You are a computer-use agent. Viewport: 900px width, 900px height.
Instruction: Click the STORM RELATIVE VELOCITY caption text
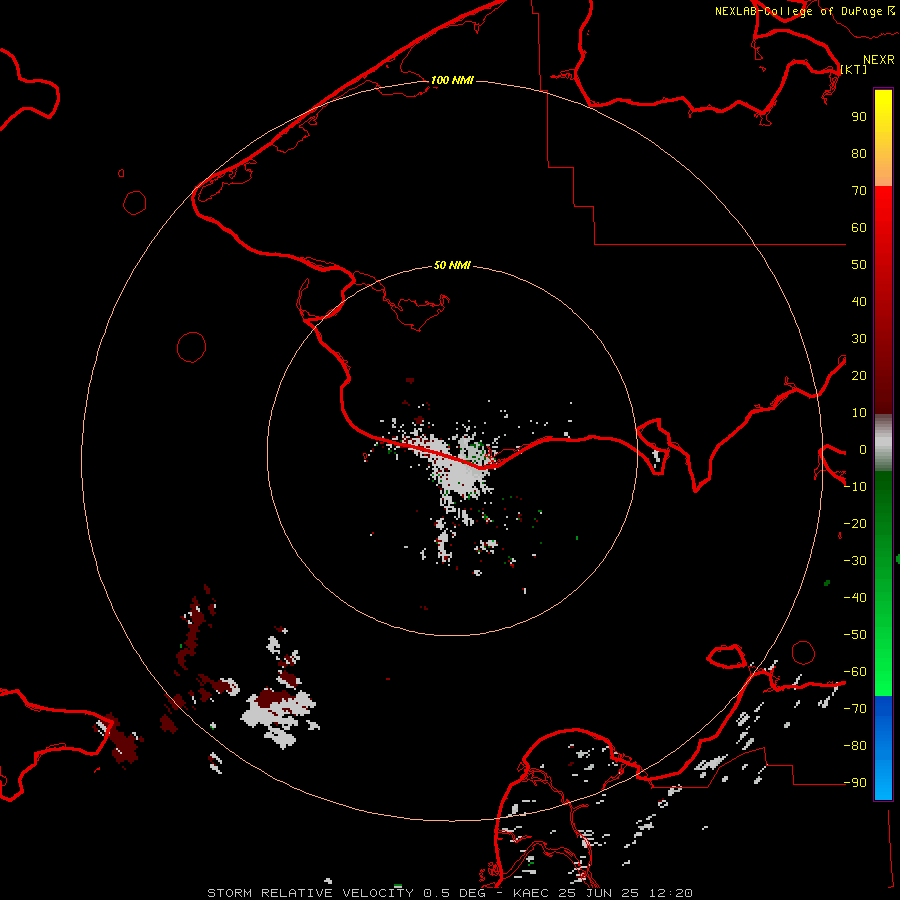tap(310, 893)
